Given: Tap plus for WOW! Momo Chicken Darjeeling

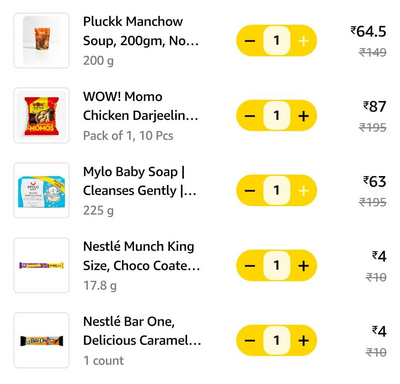Looking at the screenshot, I should coord(303,116).
